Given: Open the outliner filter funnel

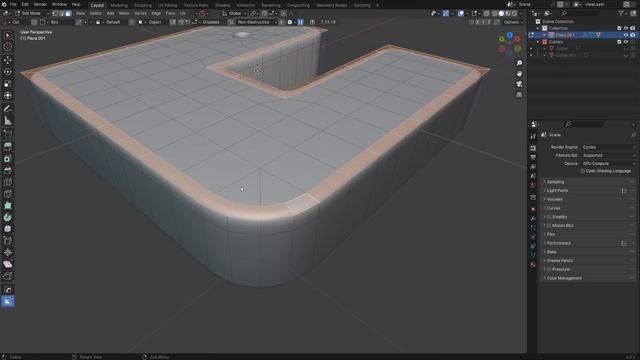Looking at the screenshot, I should click(621, 13).
